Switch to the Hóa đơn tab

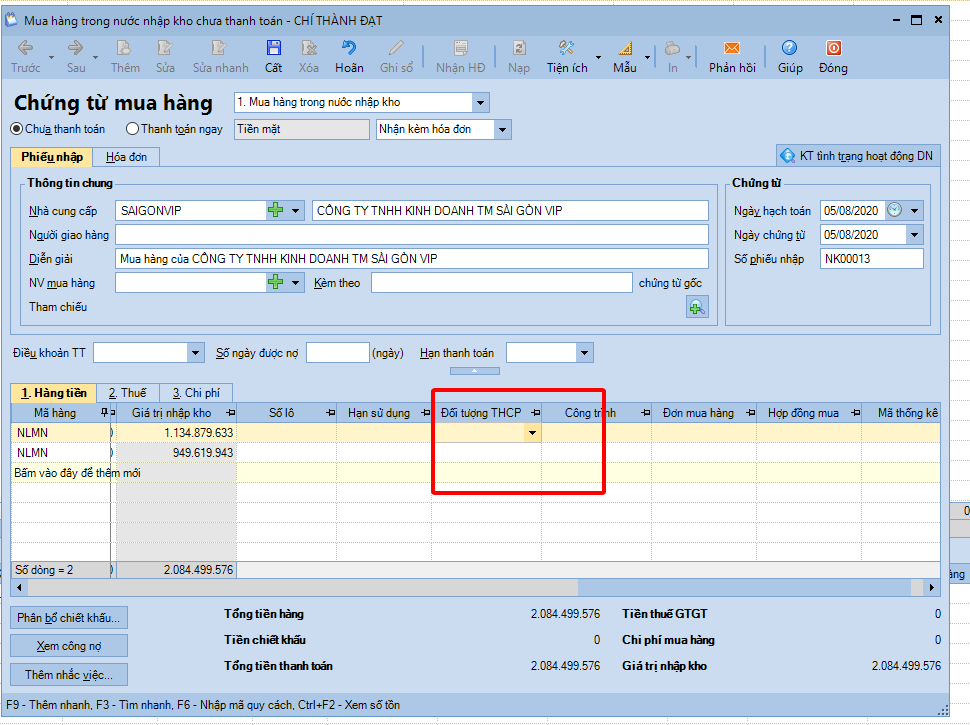(126, 157)
